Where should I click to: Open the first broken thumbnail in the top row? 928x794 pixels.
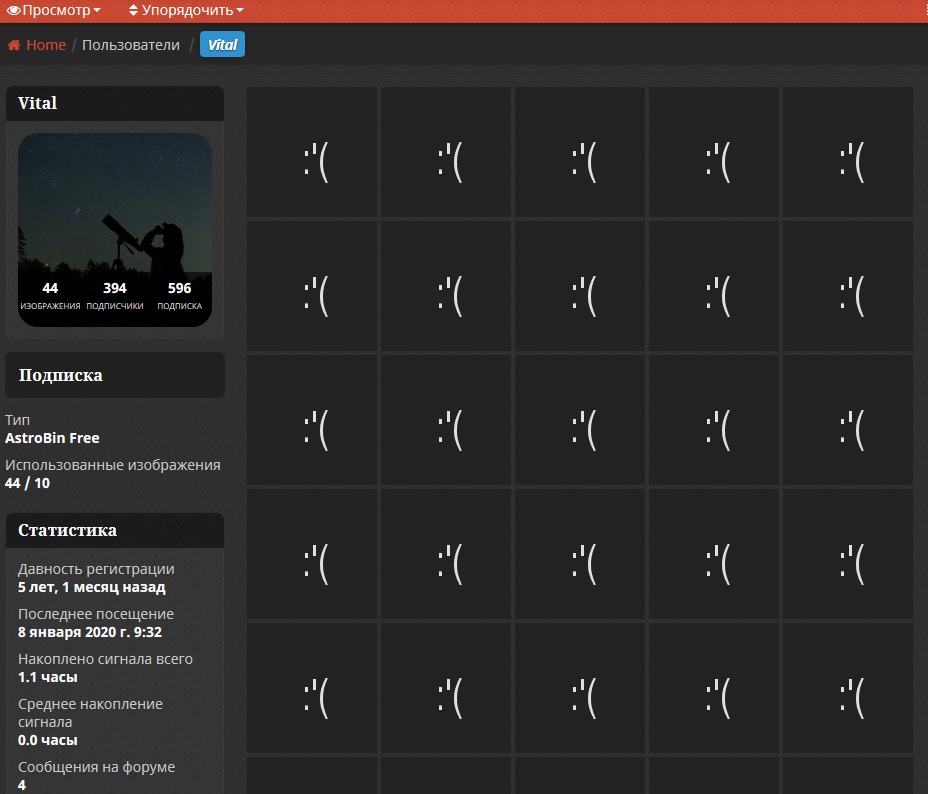[x=312, y=152]
